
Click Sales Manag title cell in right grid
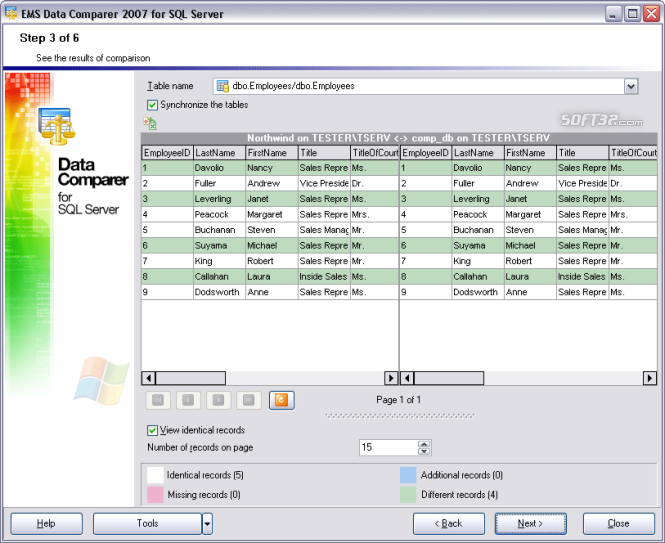(582, 230)
